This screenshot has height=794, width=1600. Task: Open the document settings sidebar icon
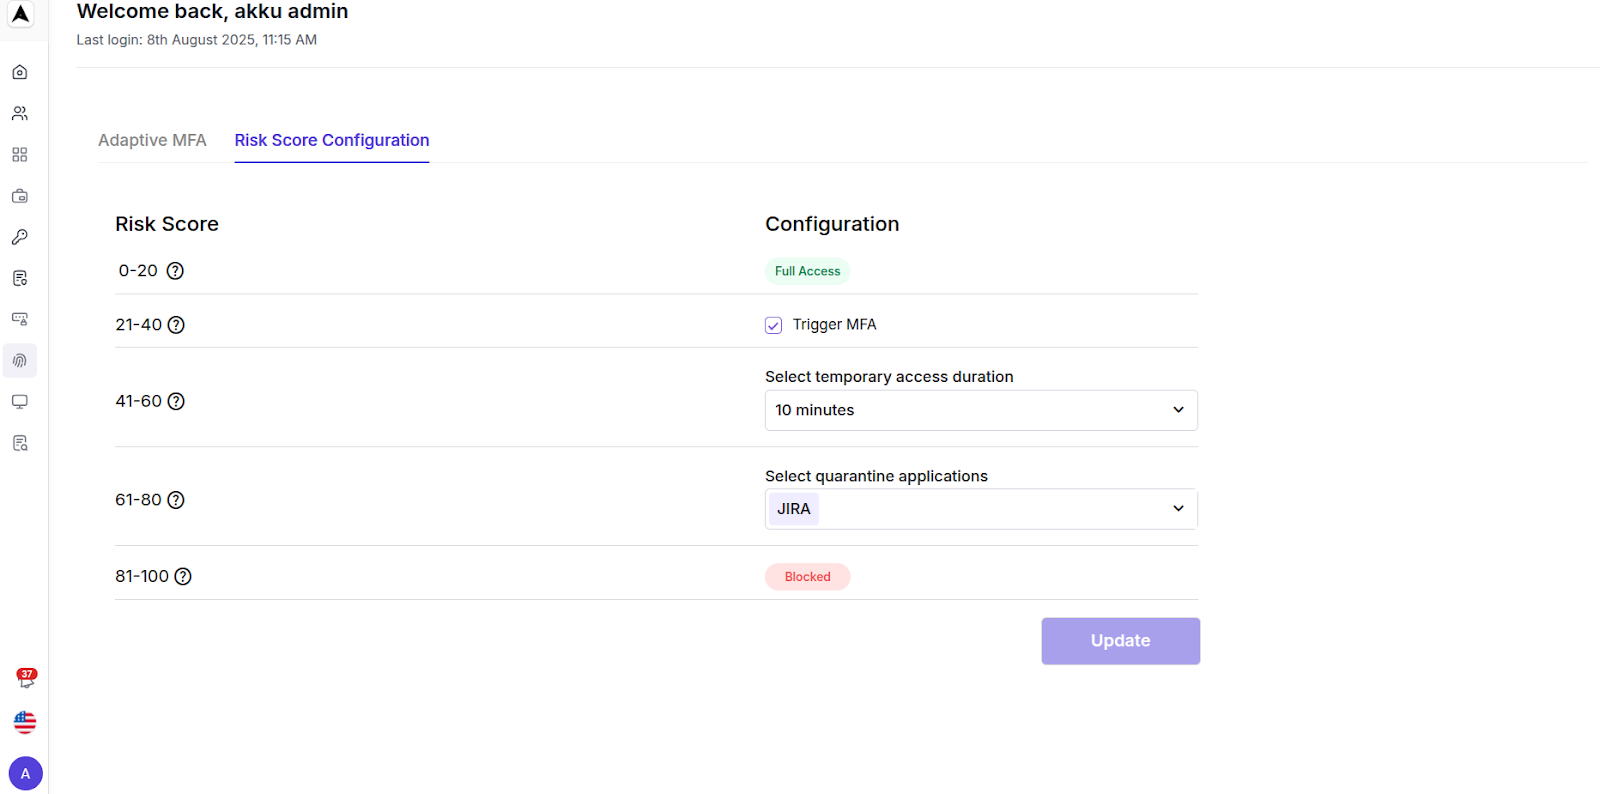20,278
